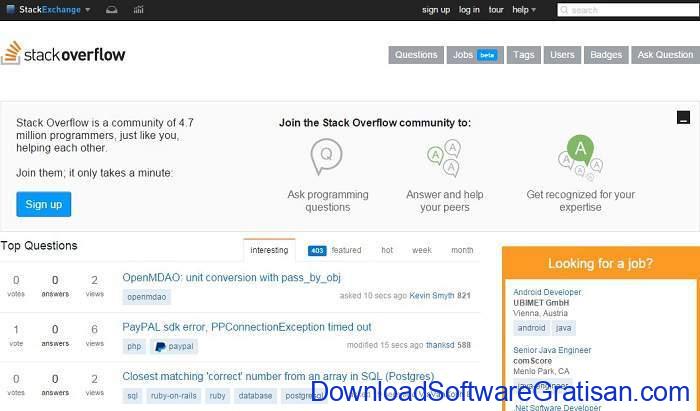
Task: Click the 'comScore' company name
Action: (532, 361)
